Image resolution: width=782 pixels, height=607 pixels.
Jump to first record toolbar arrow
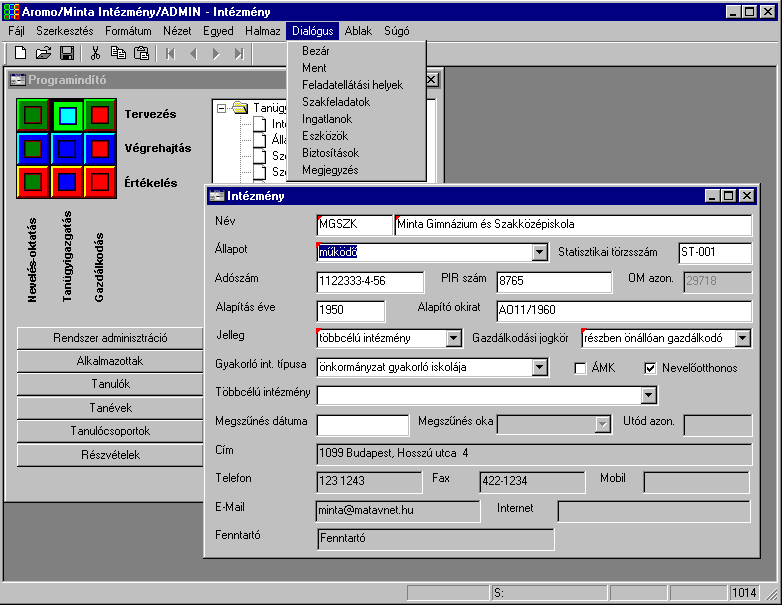coord(171,53)
